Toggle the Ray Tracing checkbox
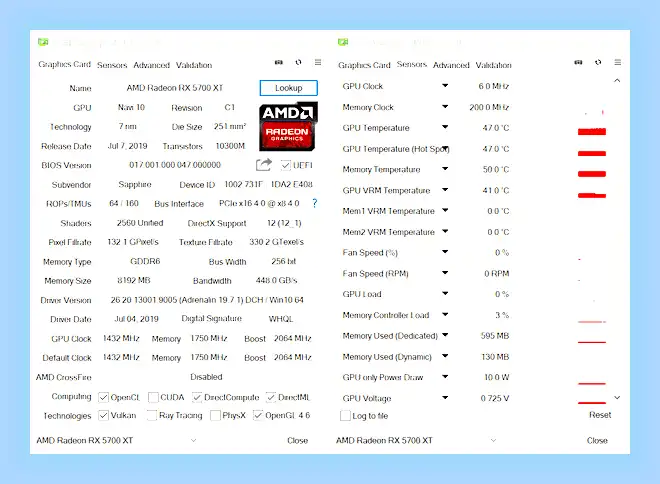Screen dimensions: 660x484 [152, 415]
